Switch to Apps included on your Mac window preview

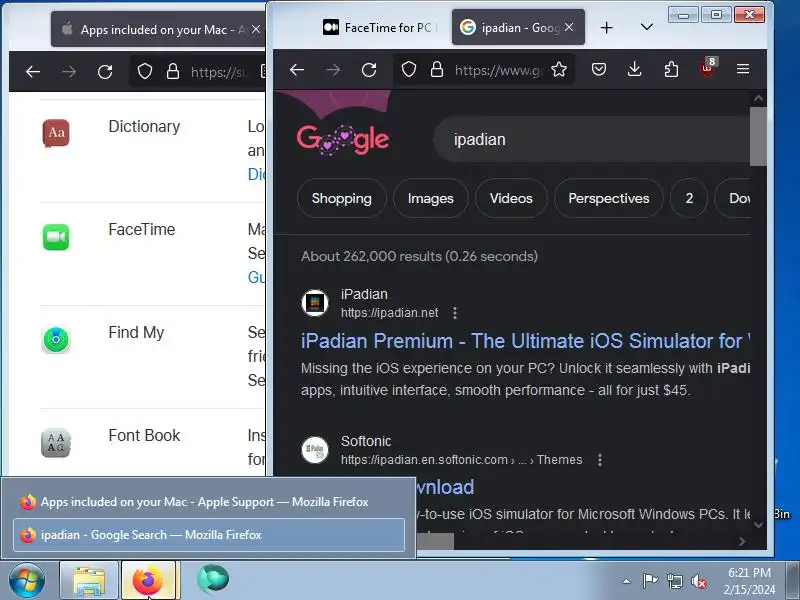(209, 502)
